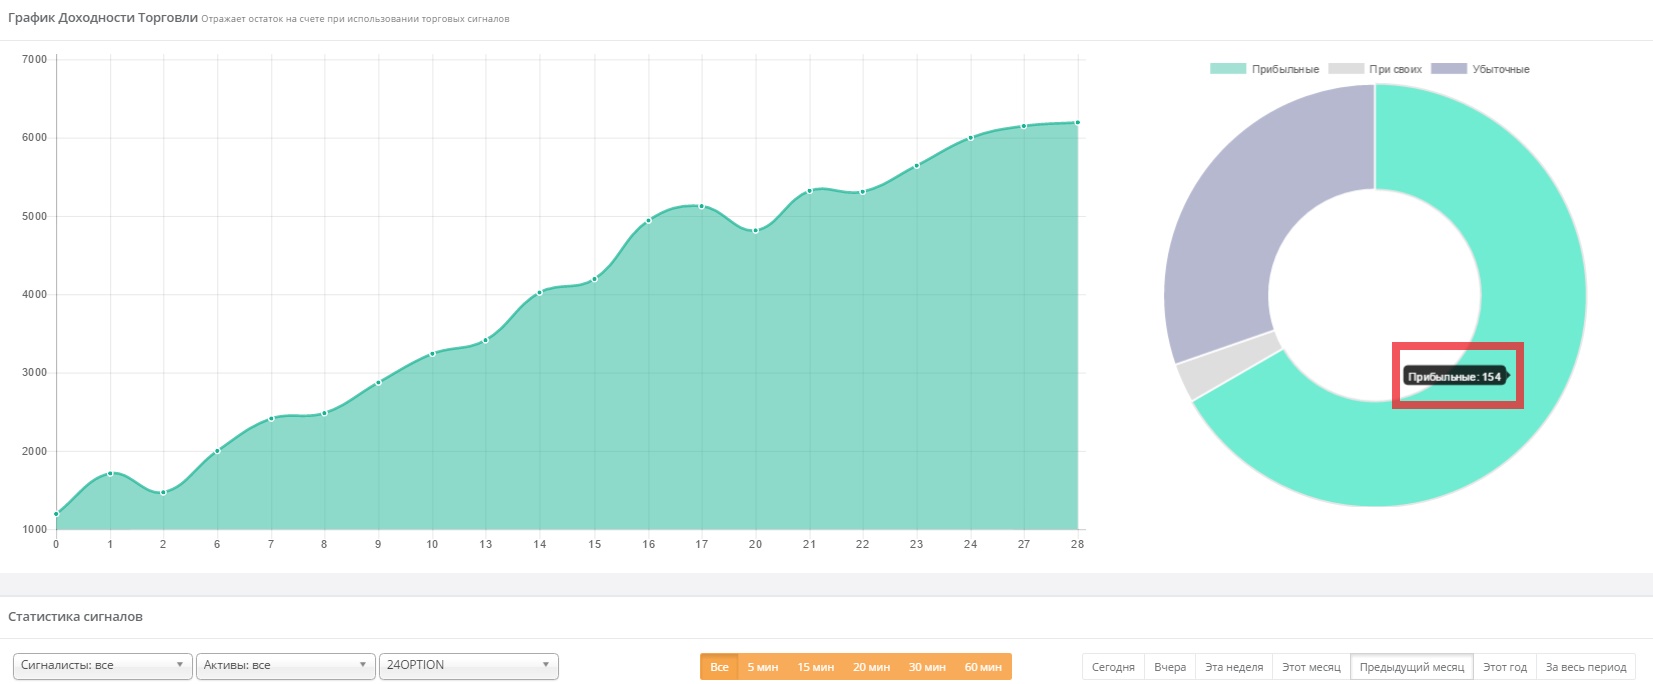Switch to the Вчера period tab
The height and width of the screenshot is (684, 1653).
tap(1170, 667)
